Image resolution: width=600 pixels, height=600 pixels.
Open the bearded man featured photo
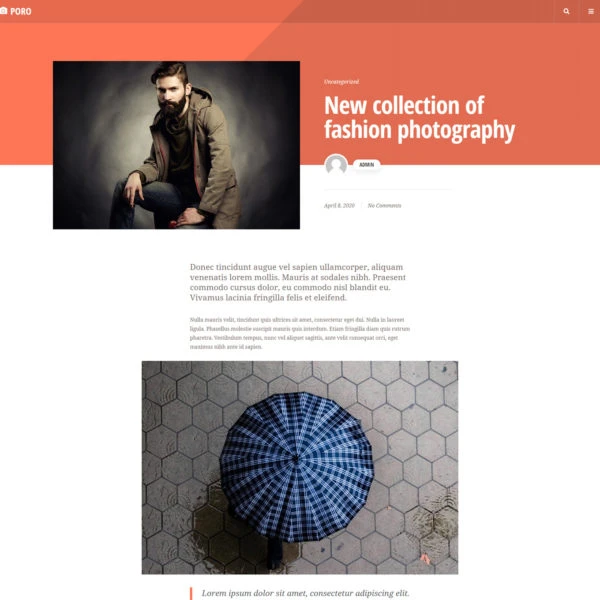pyautogui.click(x=176, y=145)
